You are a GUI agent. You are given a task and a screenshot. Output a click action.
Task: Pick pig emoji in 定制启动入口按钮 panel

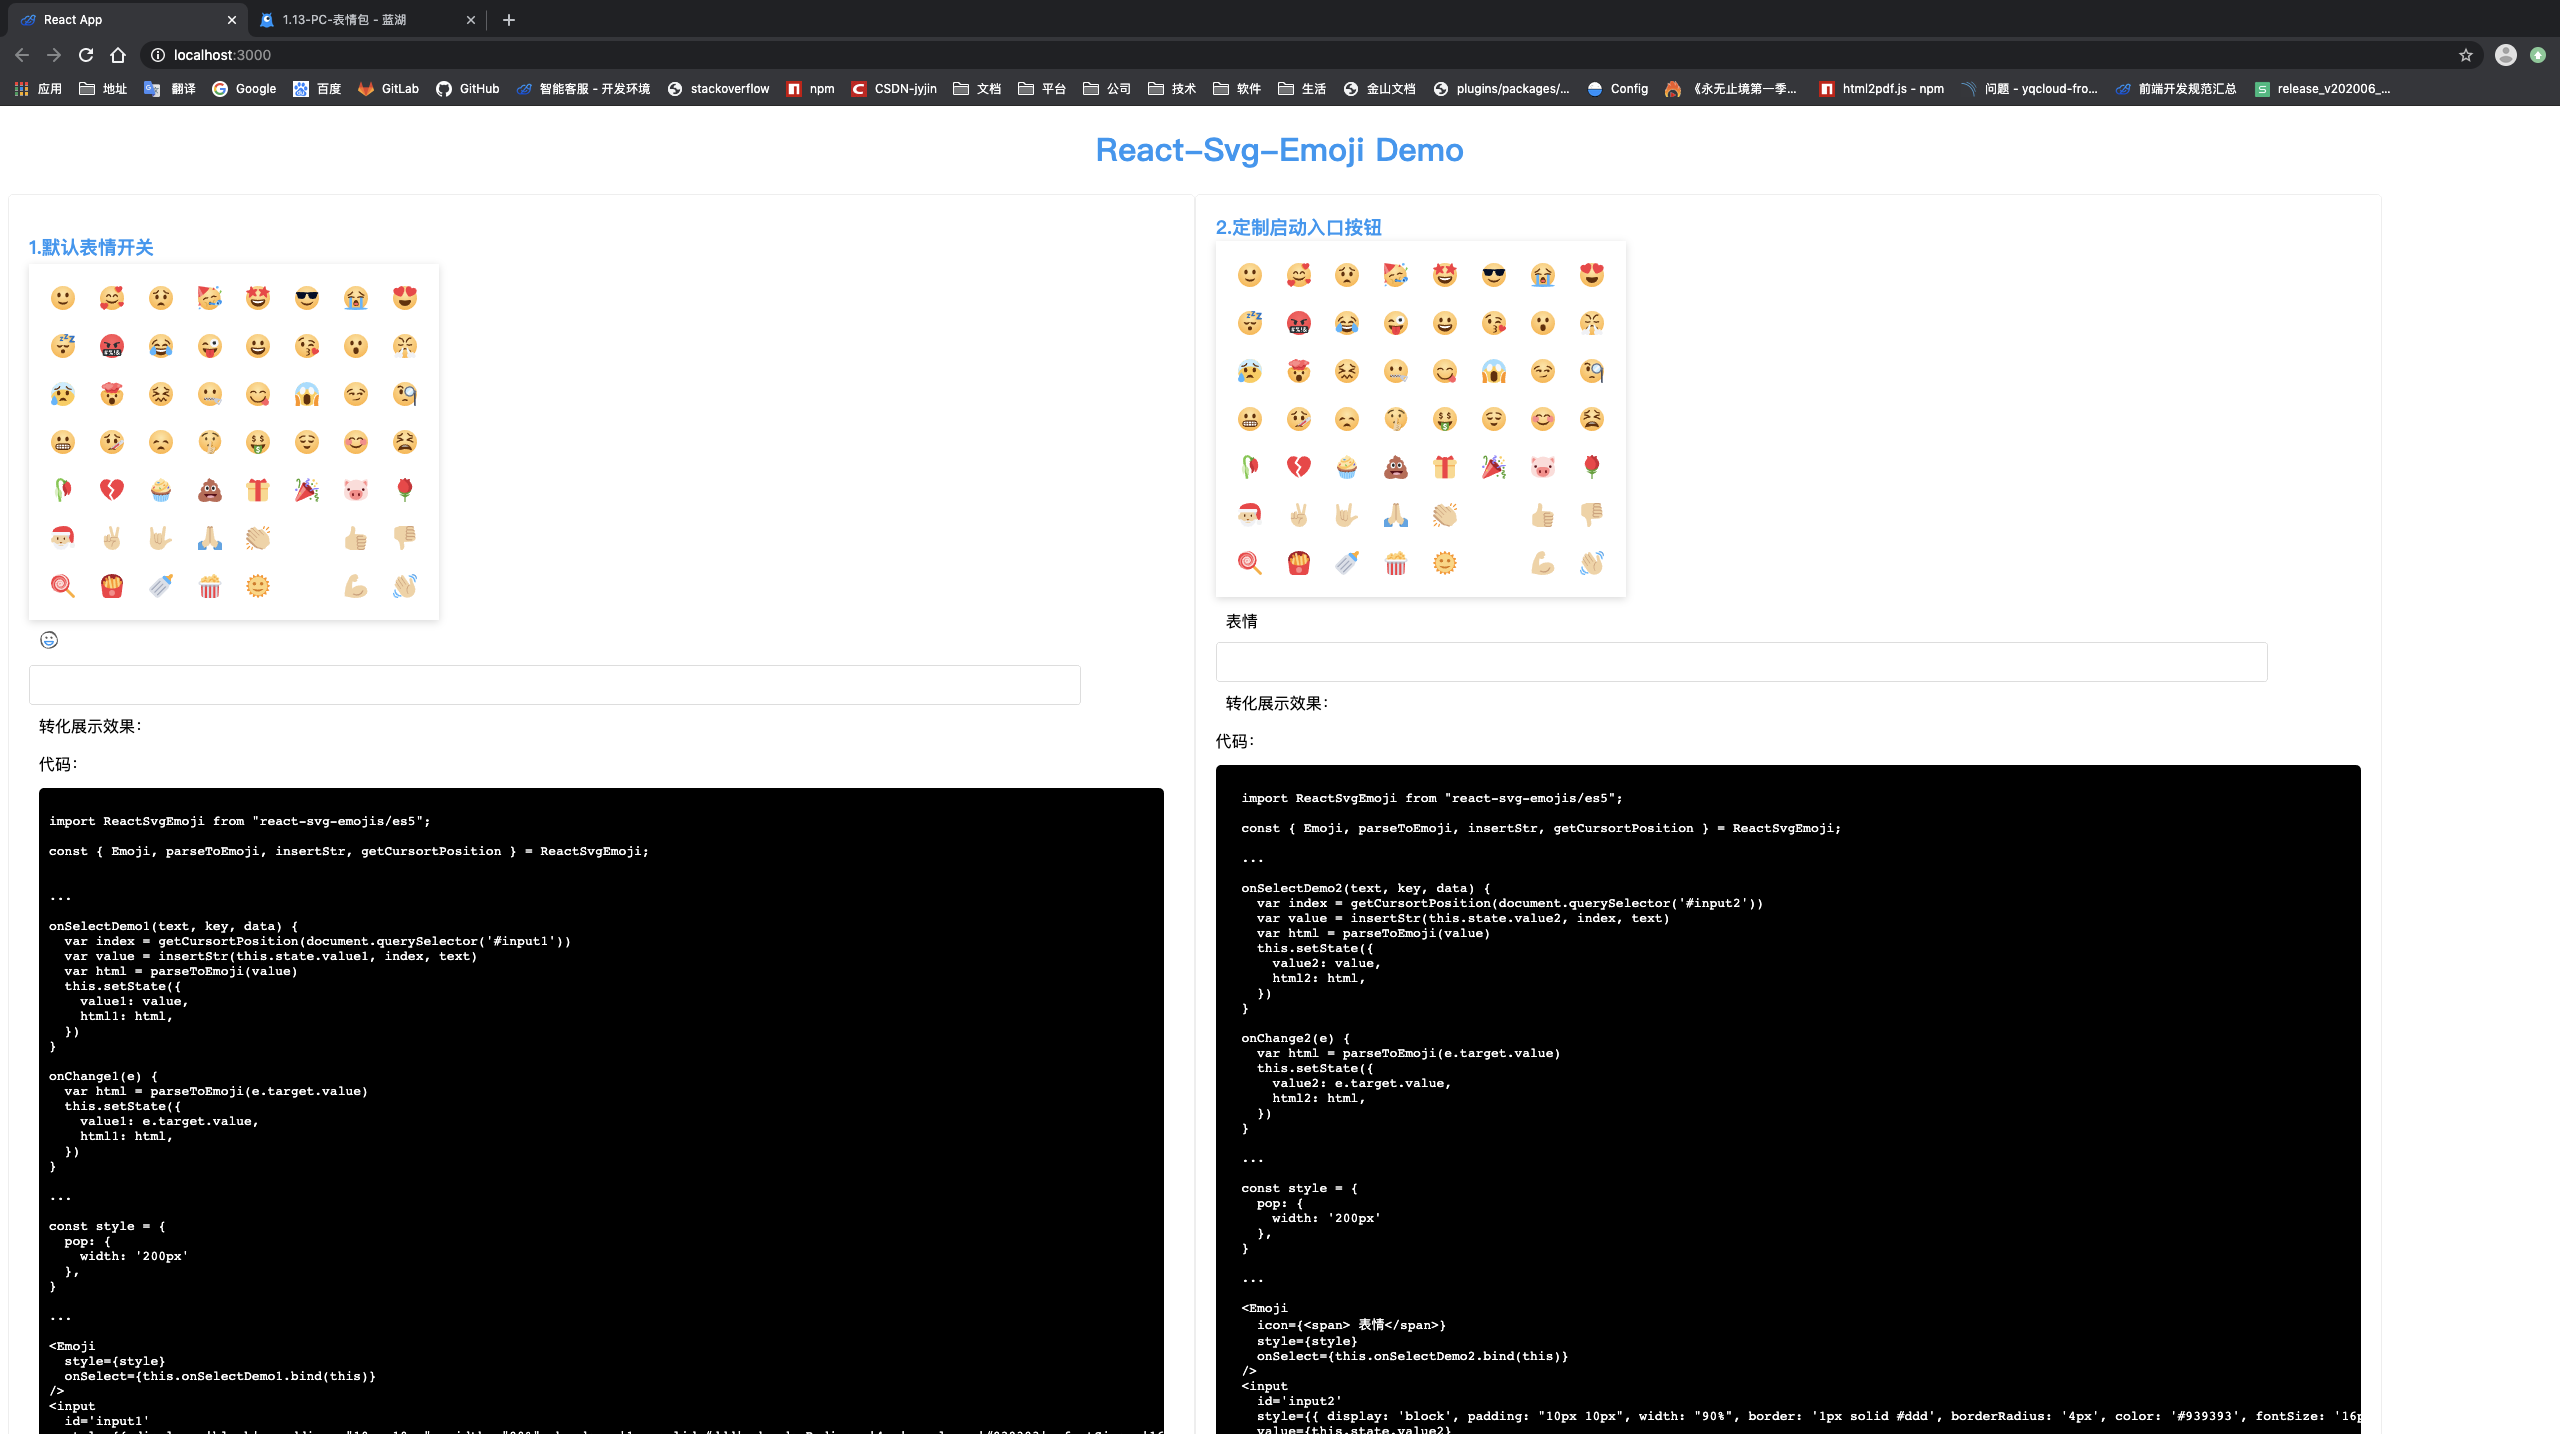coord(1542,467)
